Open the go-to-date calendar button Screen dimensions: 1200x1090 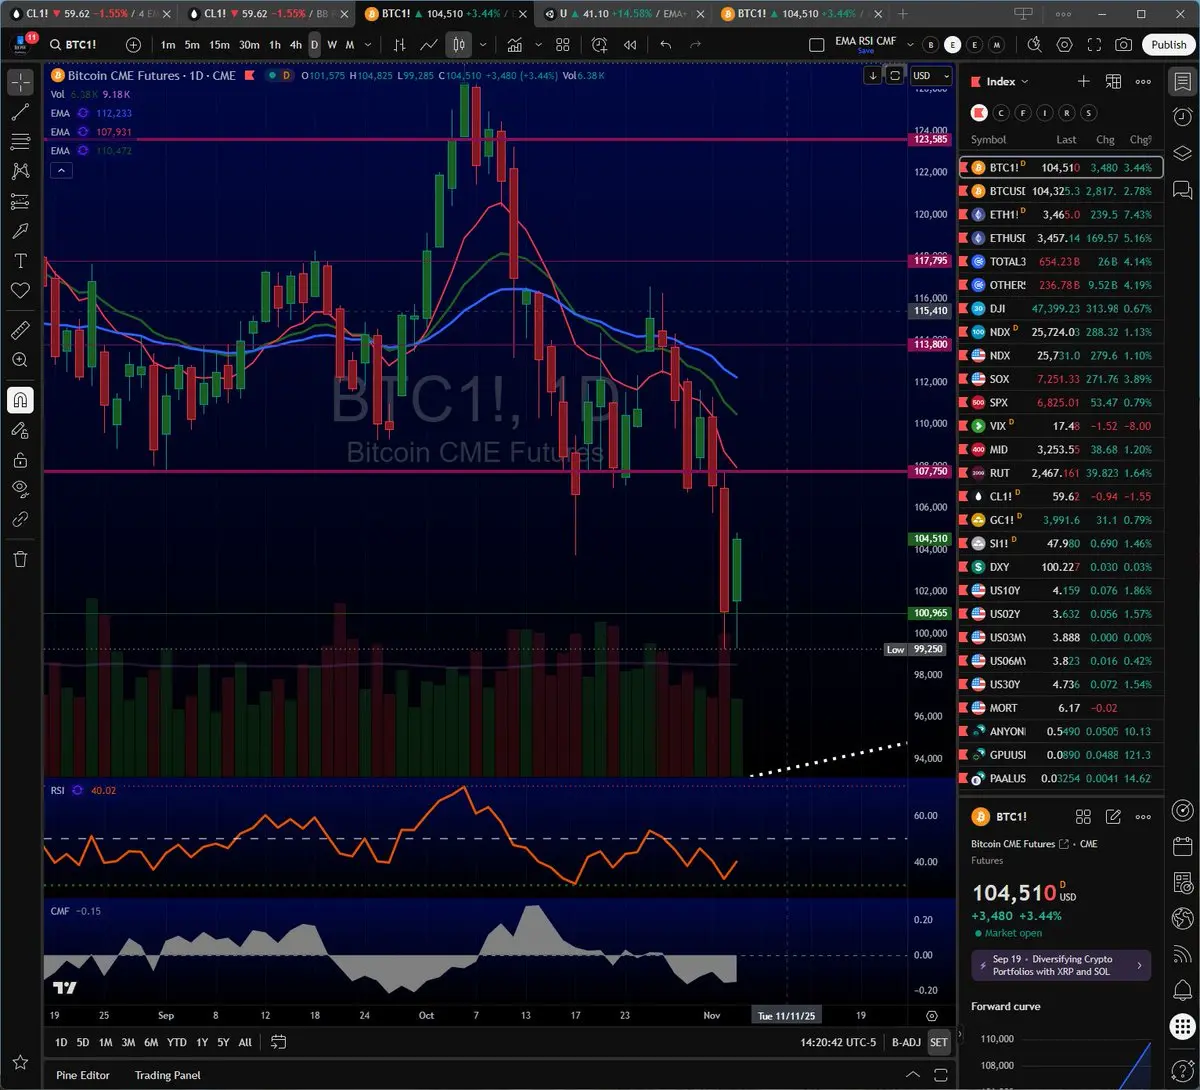click(279, 1042)
